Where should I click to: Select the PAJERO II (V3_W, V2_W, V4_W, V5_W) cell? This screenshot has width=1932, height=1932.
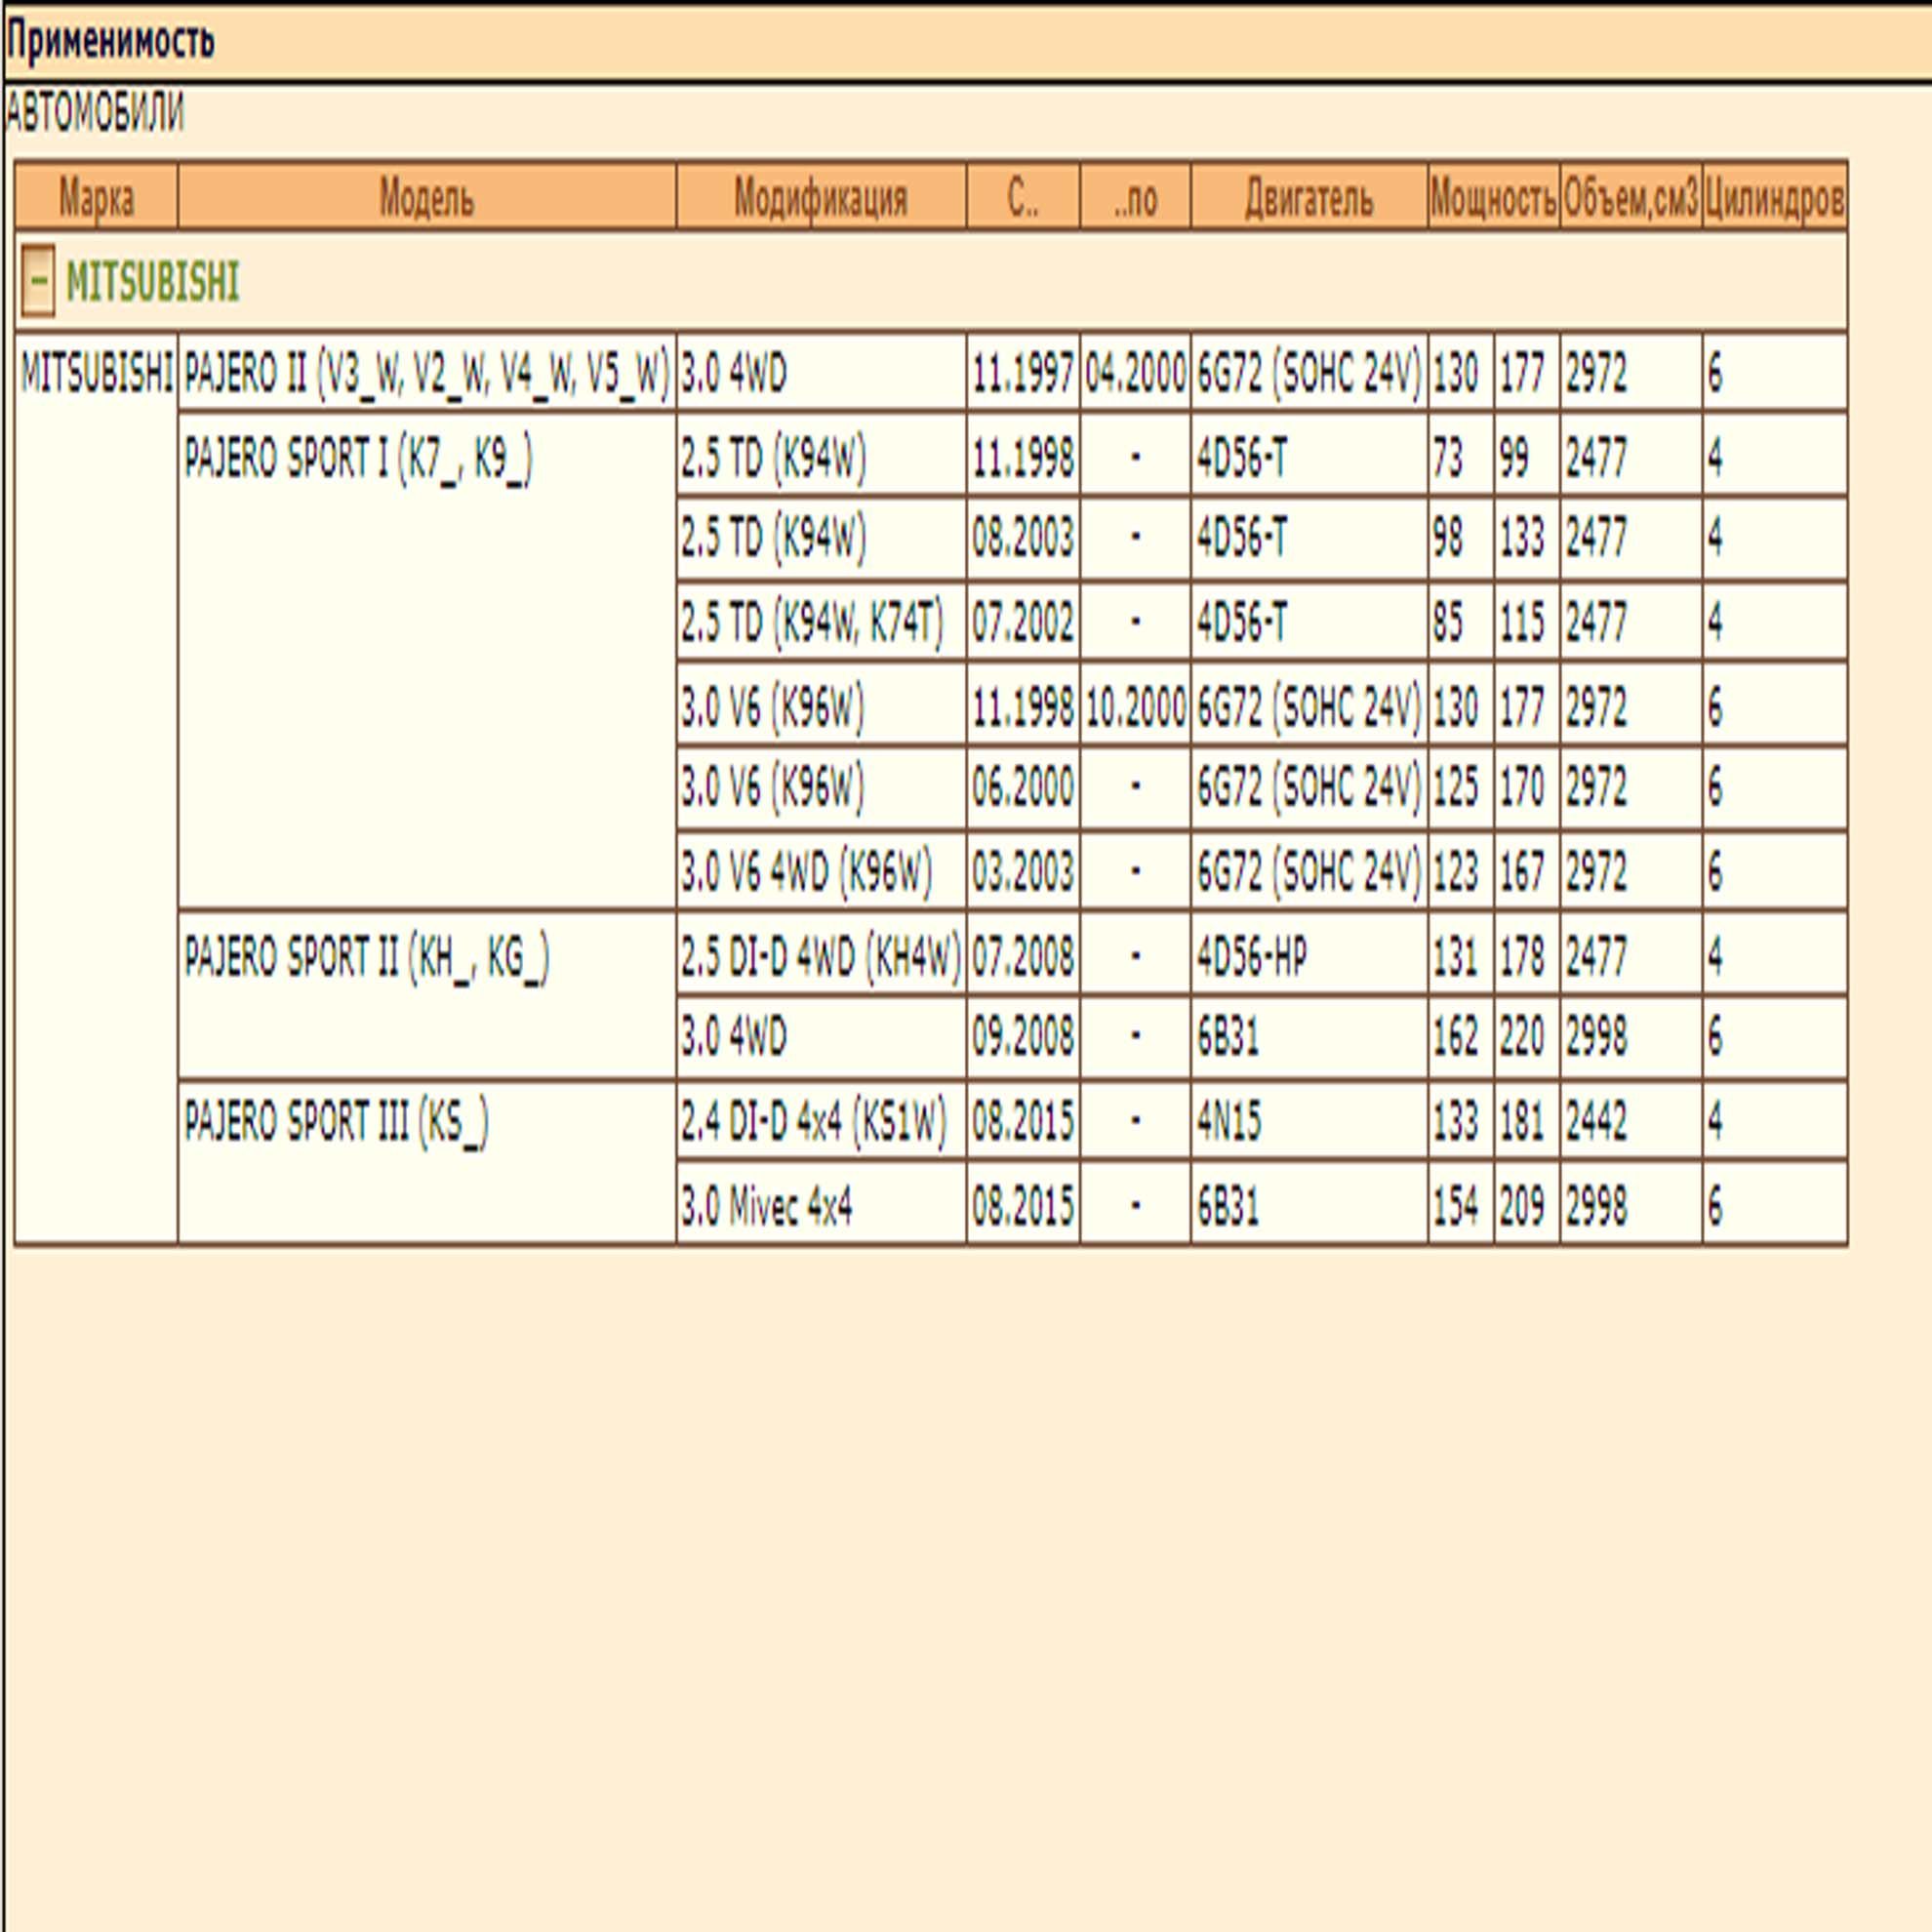click(x=427, y=373)
